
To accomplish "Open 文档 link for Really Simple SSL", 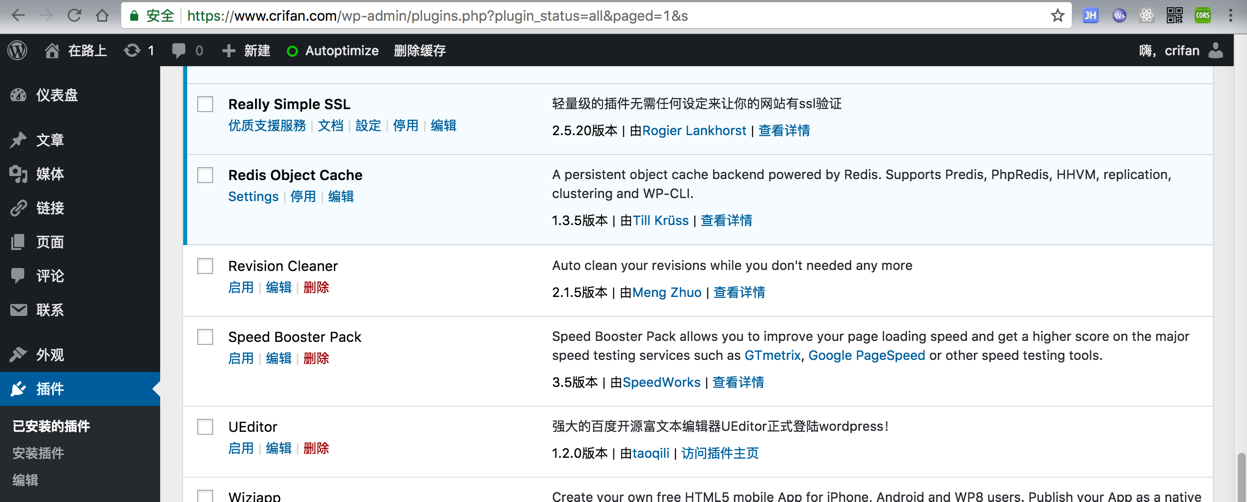I will 330,126.
